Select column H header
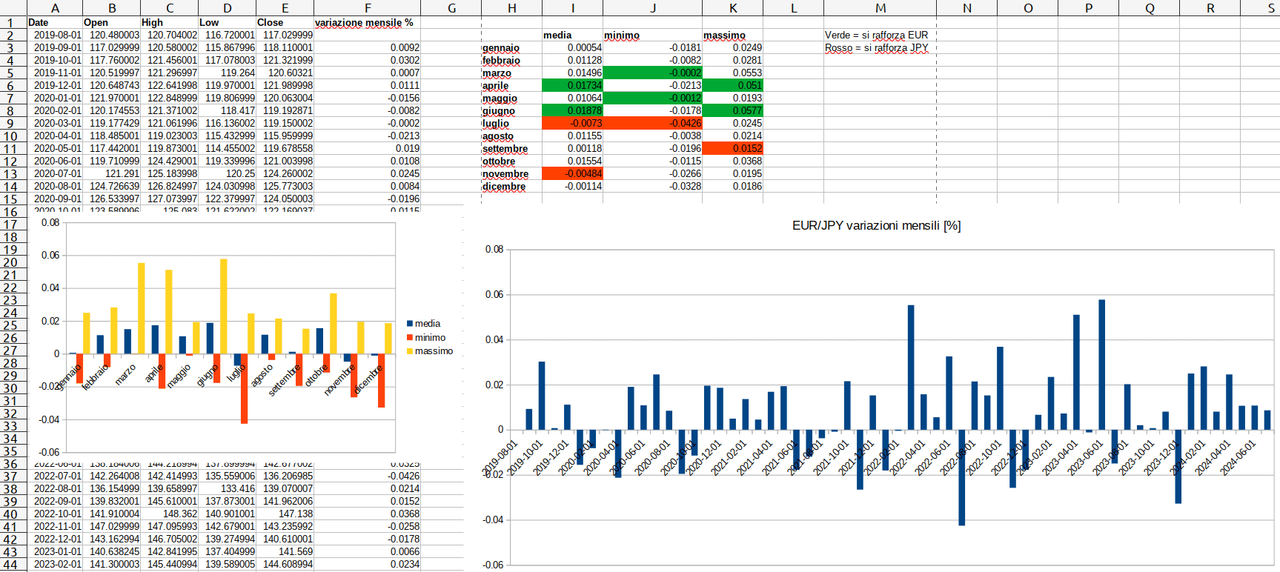 point(511,7)
